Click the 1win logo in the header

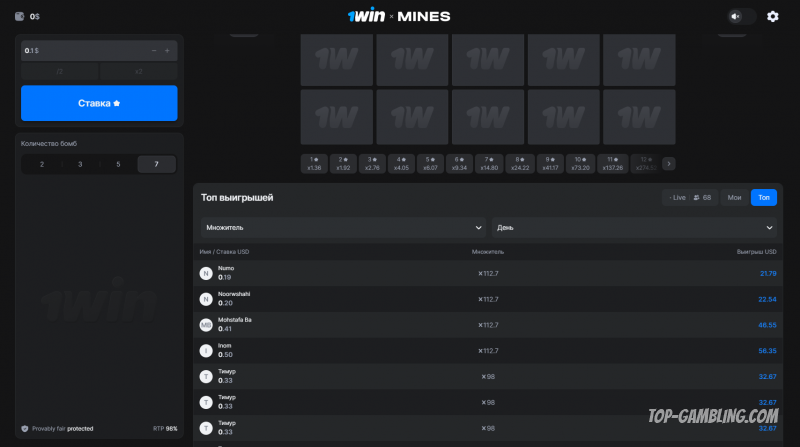[x=366, y=16]
